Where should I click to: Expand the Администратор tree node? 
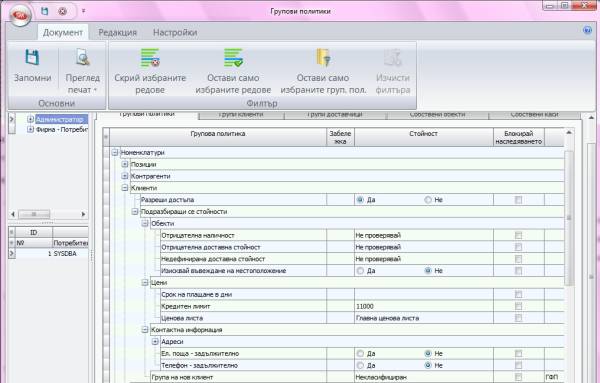tap(30, 119)
